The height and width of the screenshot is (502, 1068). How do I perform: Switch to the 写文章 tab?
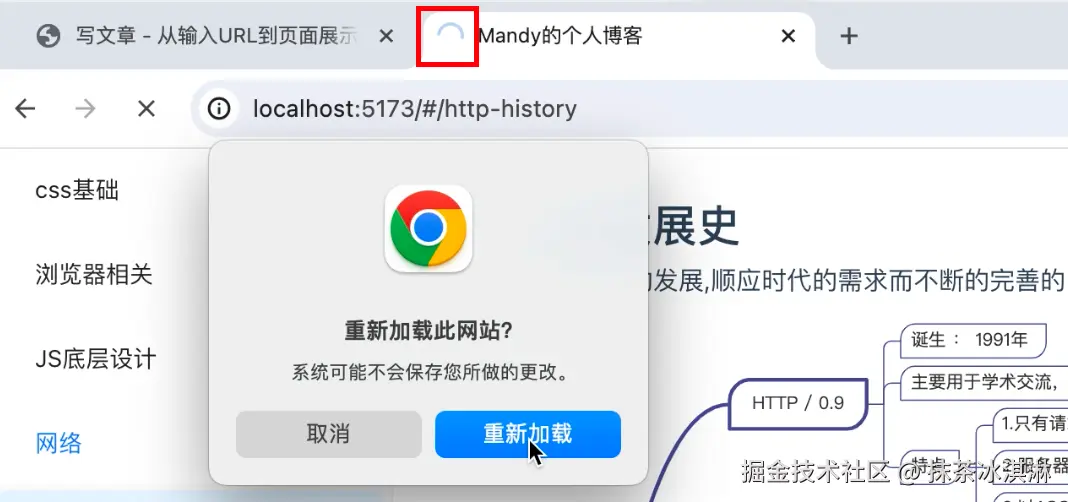coord(216,36)
